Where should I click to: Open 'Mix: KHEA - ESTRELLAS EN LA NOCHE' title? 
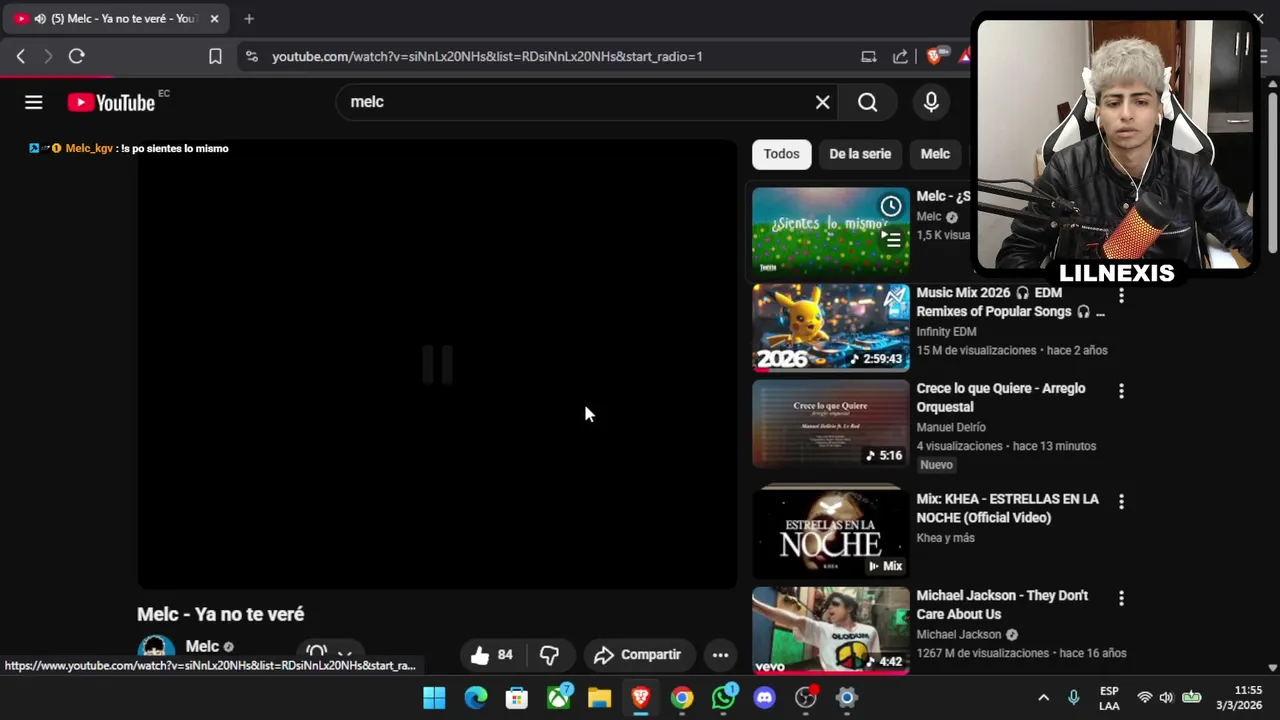[x=1007, y=508]
